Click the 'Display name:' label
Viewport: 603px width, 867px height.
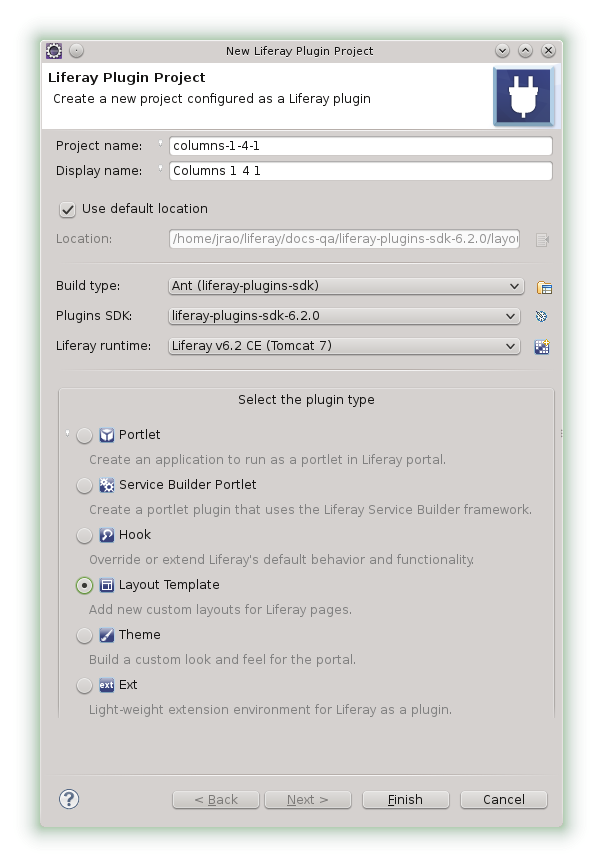pos(99,171)
